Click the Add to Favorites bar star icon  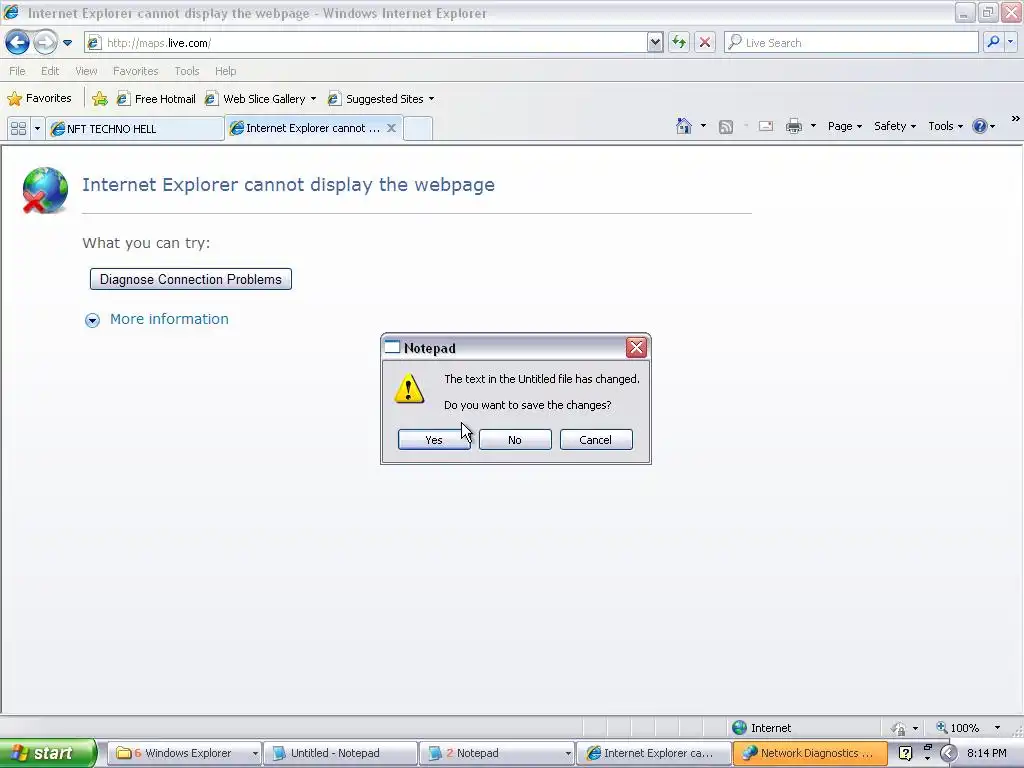(x=100, y=99)
